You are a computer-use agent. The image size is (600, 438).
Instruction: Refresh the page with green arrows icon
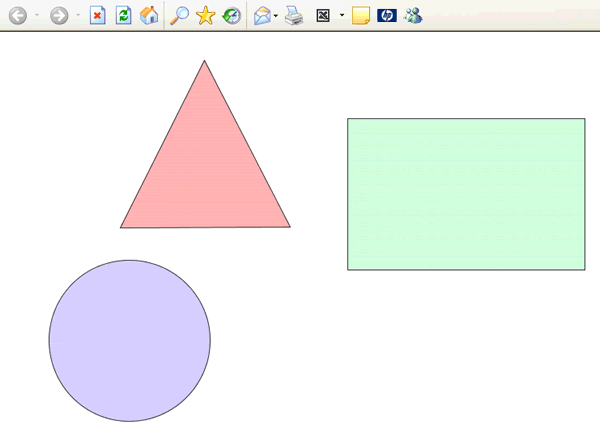tap(123, 15)
